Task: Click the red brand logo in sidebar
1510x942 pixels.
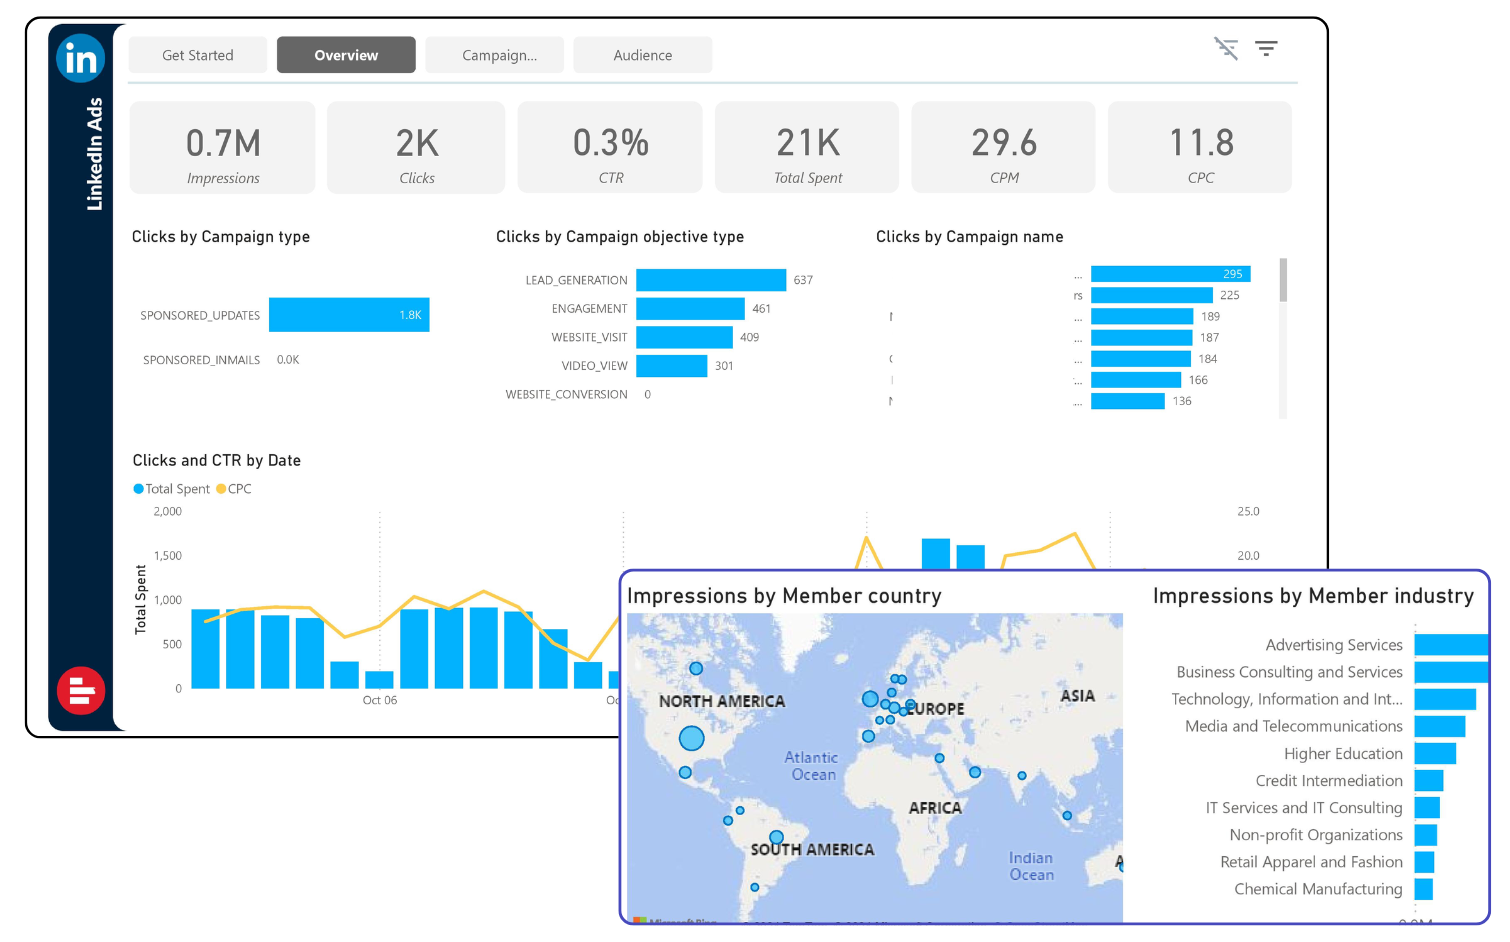Action: click(81, 691)
